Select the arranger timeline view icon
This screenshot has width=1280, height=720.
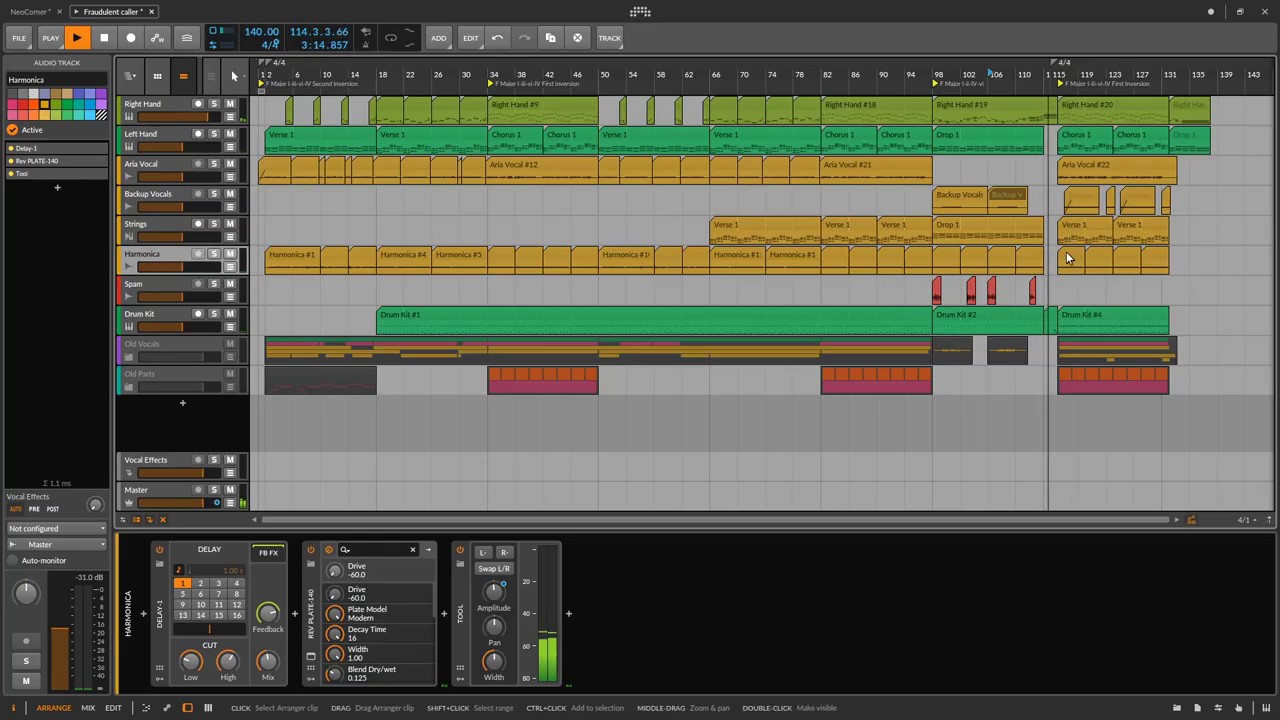183,76
